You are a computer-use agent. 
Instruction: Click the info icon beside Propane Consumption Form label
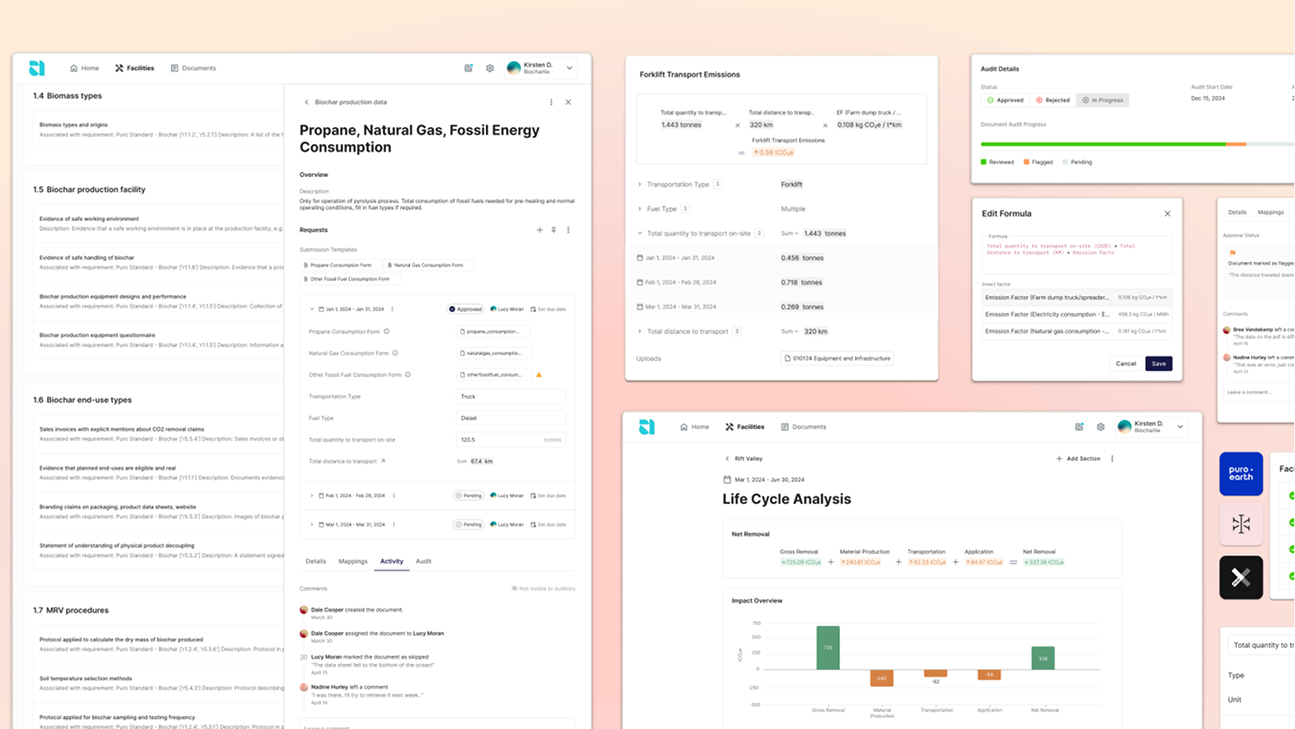pyautogui.click(x=387, y=331)
